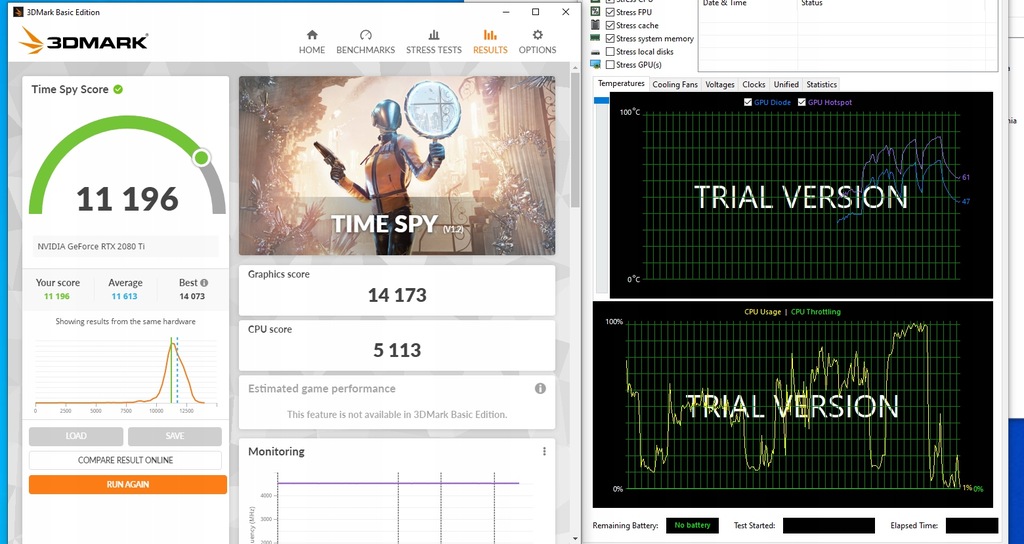Click the CPU Usage graph legend label

point(763,312)
